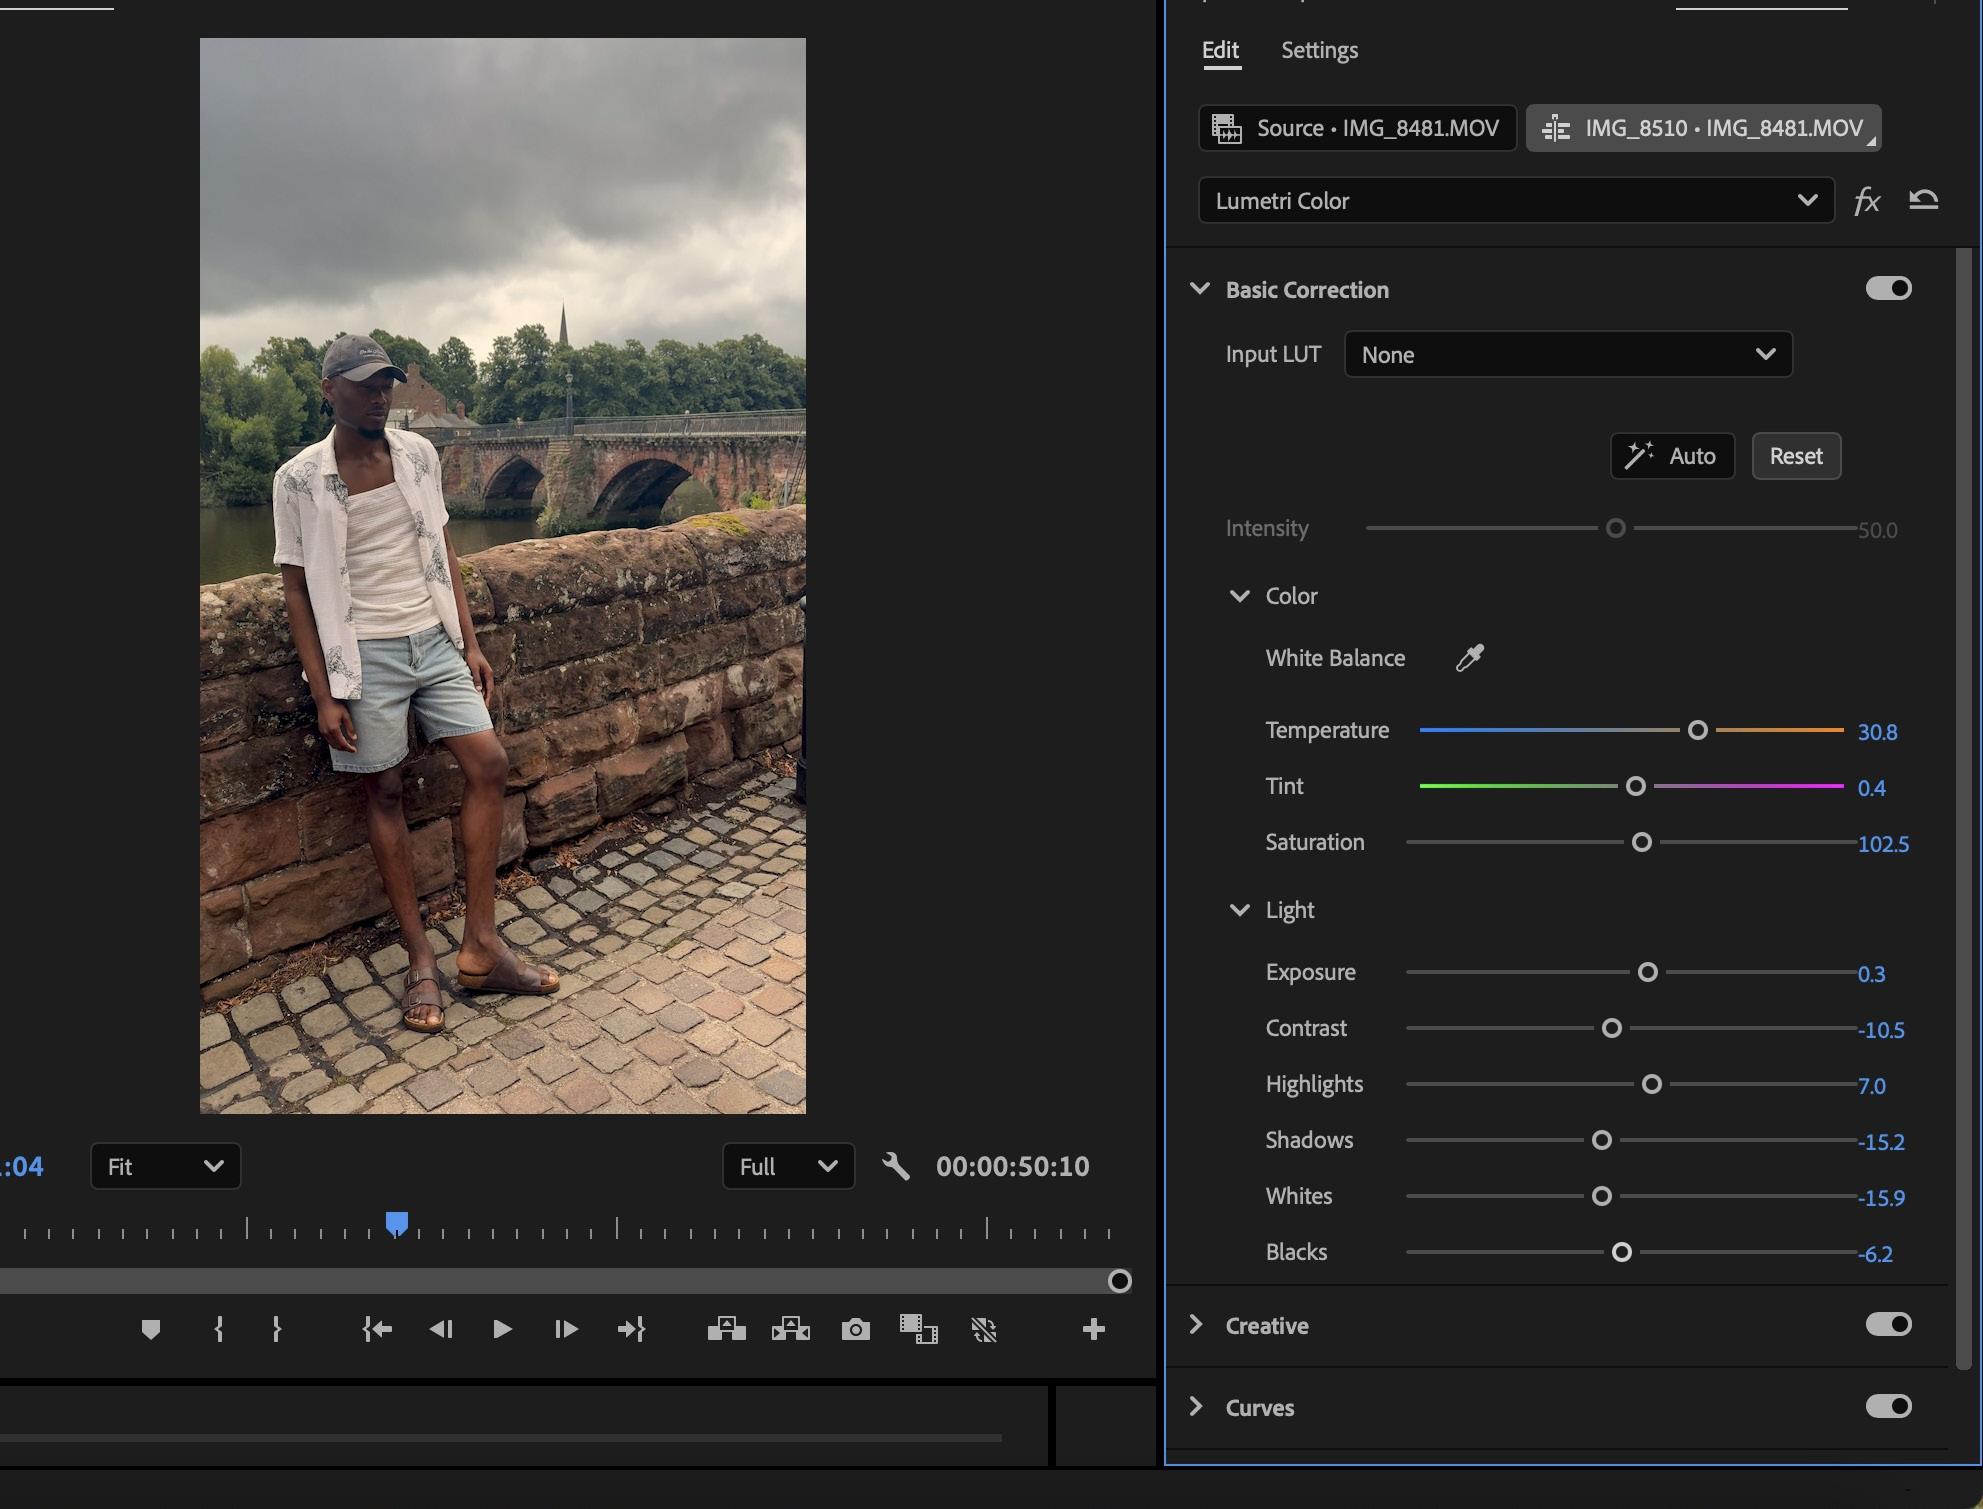Click the reset effect arrow icon
1983x1509 pixels.
1923,200
